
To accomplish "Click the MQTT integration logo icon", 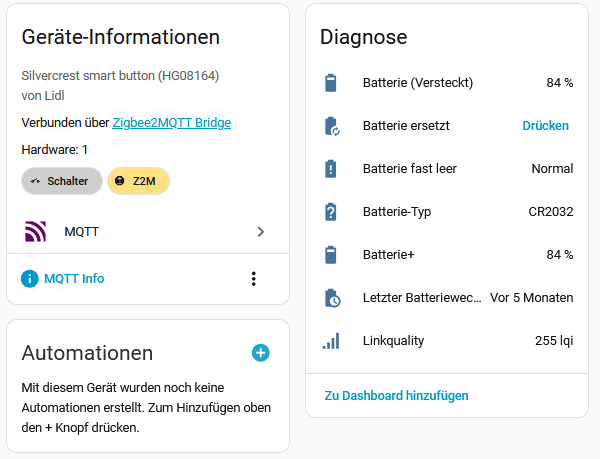I will [x=35, y=232].
